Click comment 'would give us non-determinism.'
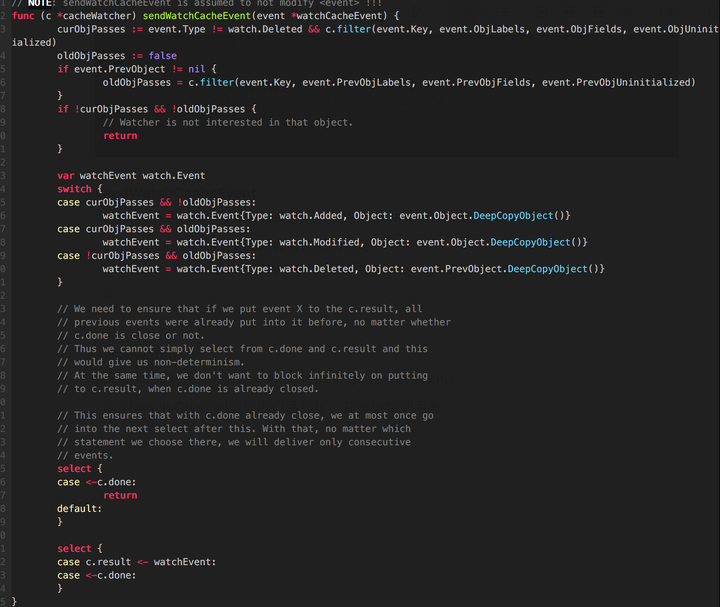 tap(151, 362)
